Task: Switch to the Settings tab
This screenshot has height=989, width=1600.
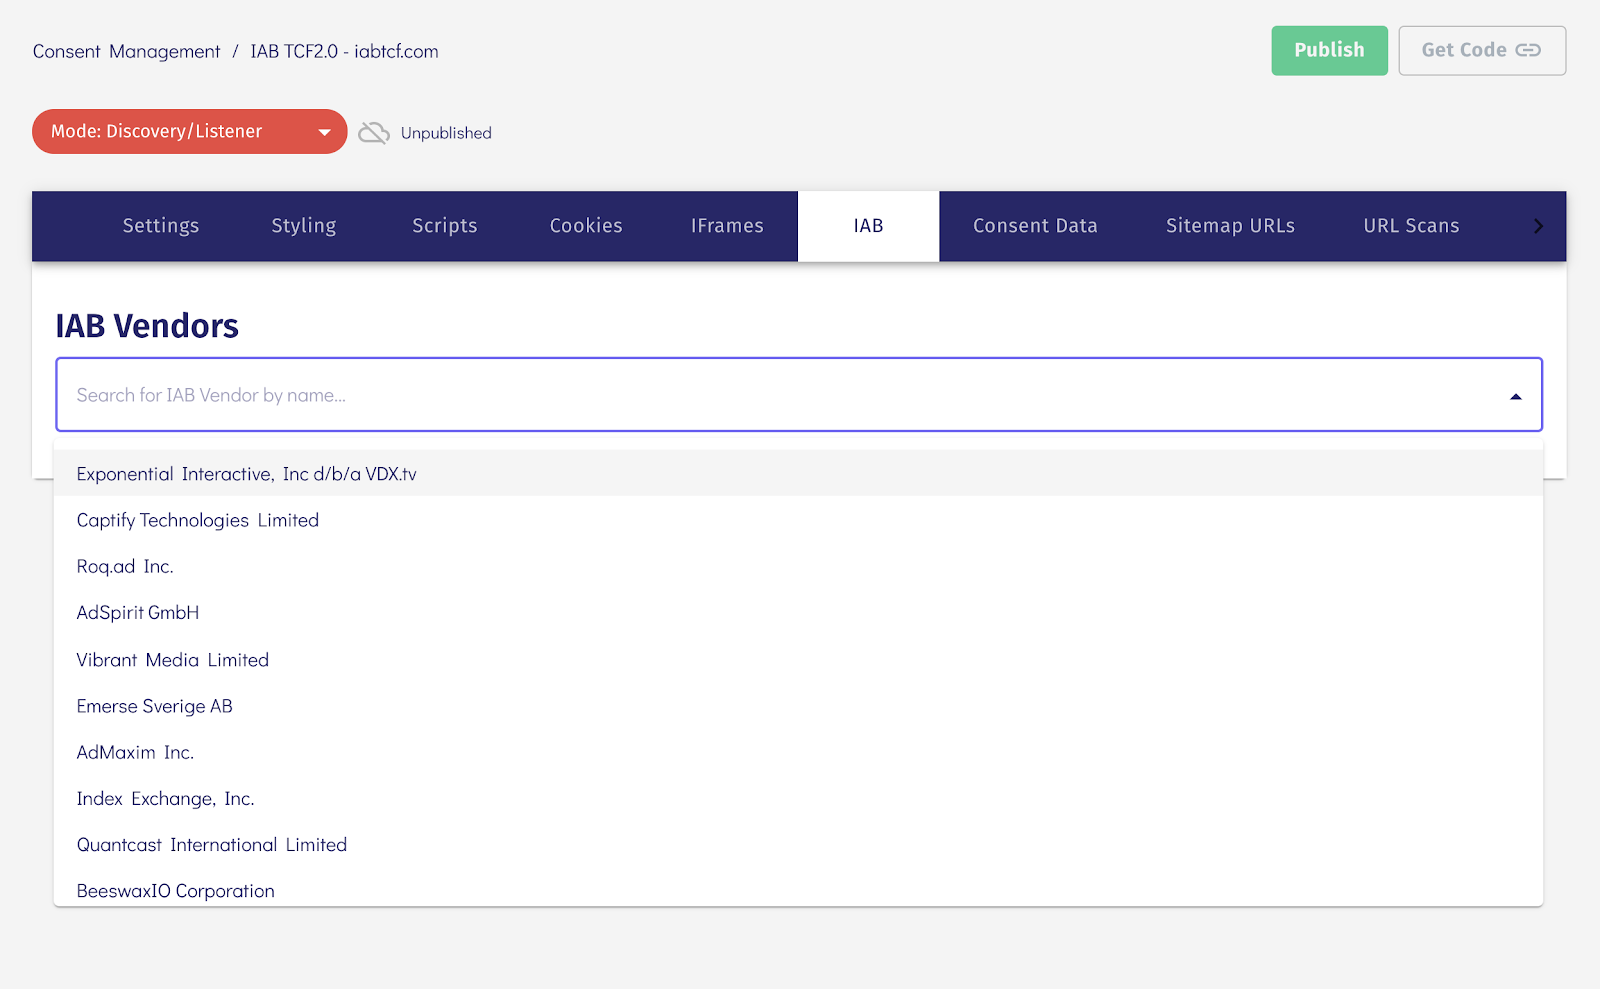Action: pyautogui.click(x=160, y=226)
